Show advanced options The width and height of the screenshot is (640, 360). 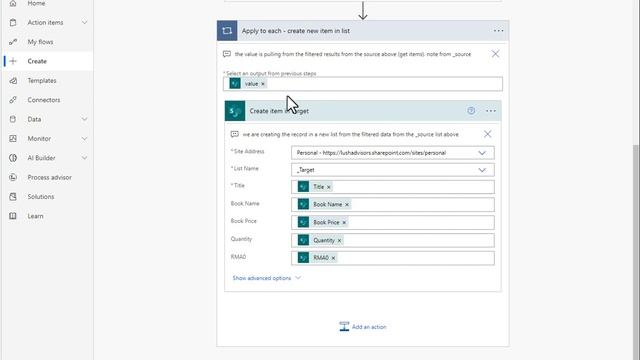click(266, 278)
